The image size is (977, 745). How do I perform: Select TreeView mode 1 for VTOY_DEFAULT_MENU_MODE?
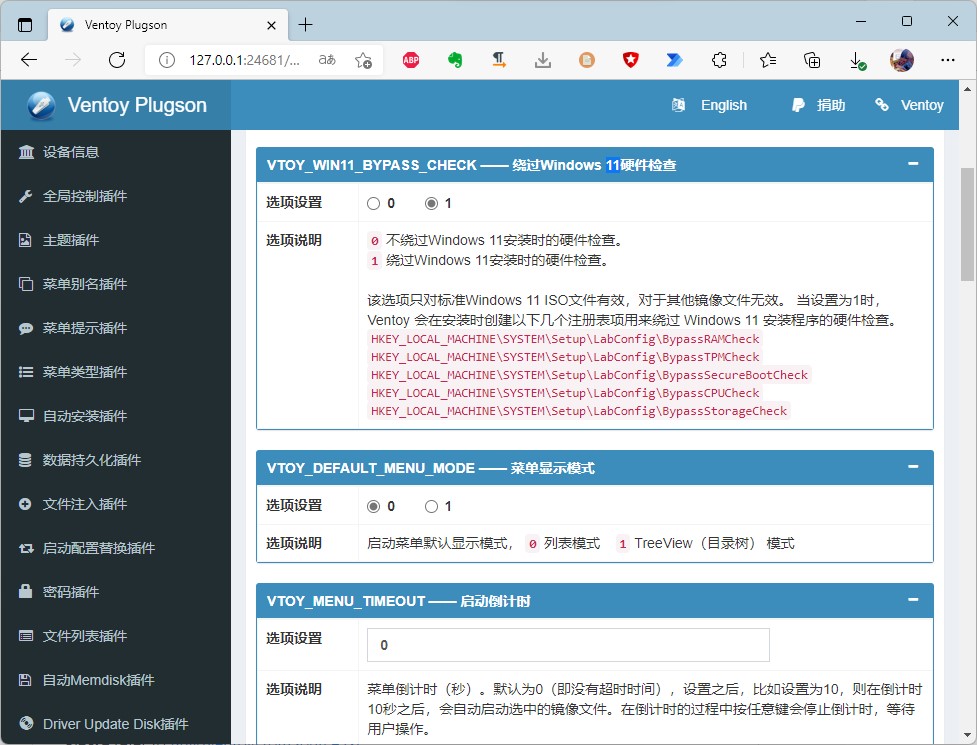click(x=432, y=507)
